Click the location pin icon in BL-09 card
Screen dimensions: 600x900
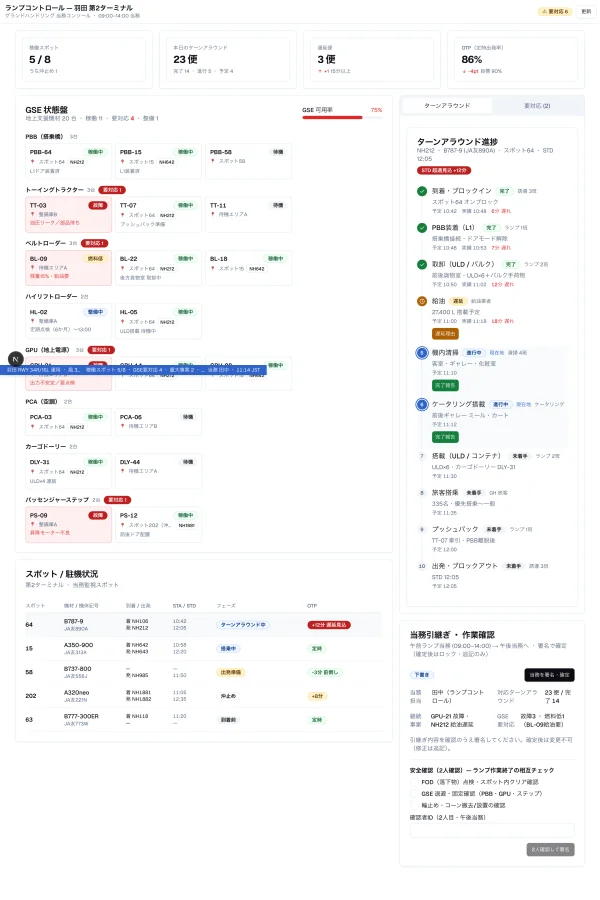click(x=33, y=268)
